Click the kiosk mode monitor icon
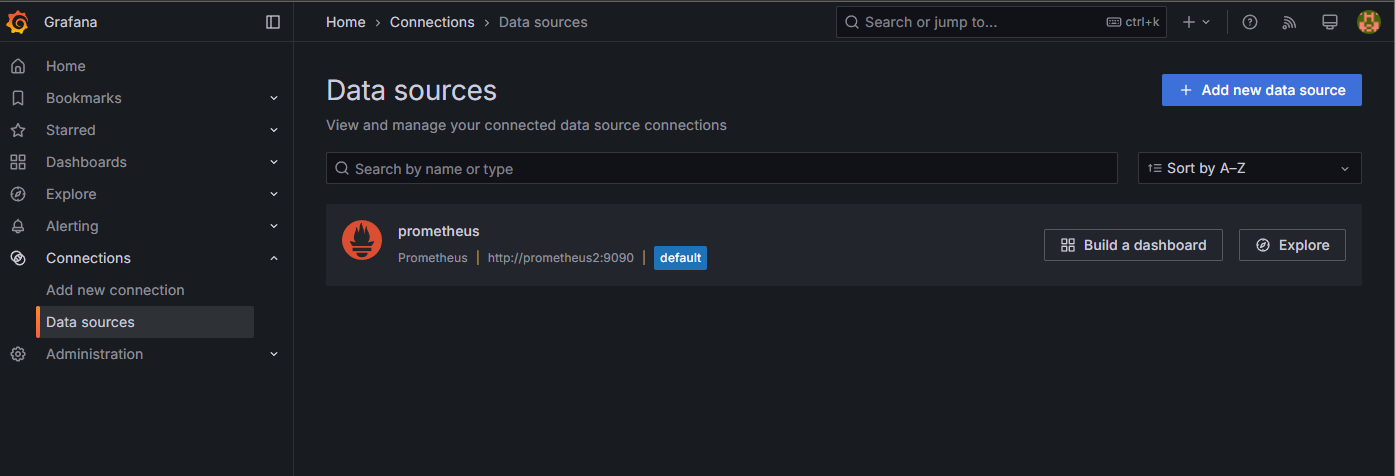The image size is (1396, 476). [x=1329, y=22]
